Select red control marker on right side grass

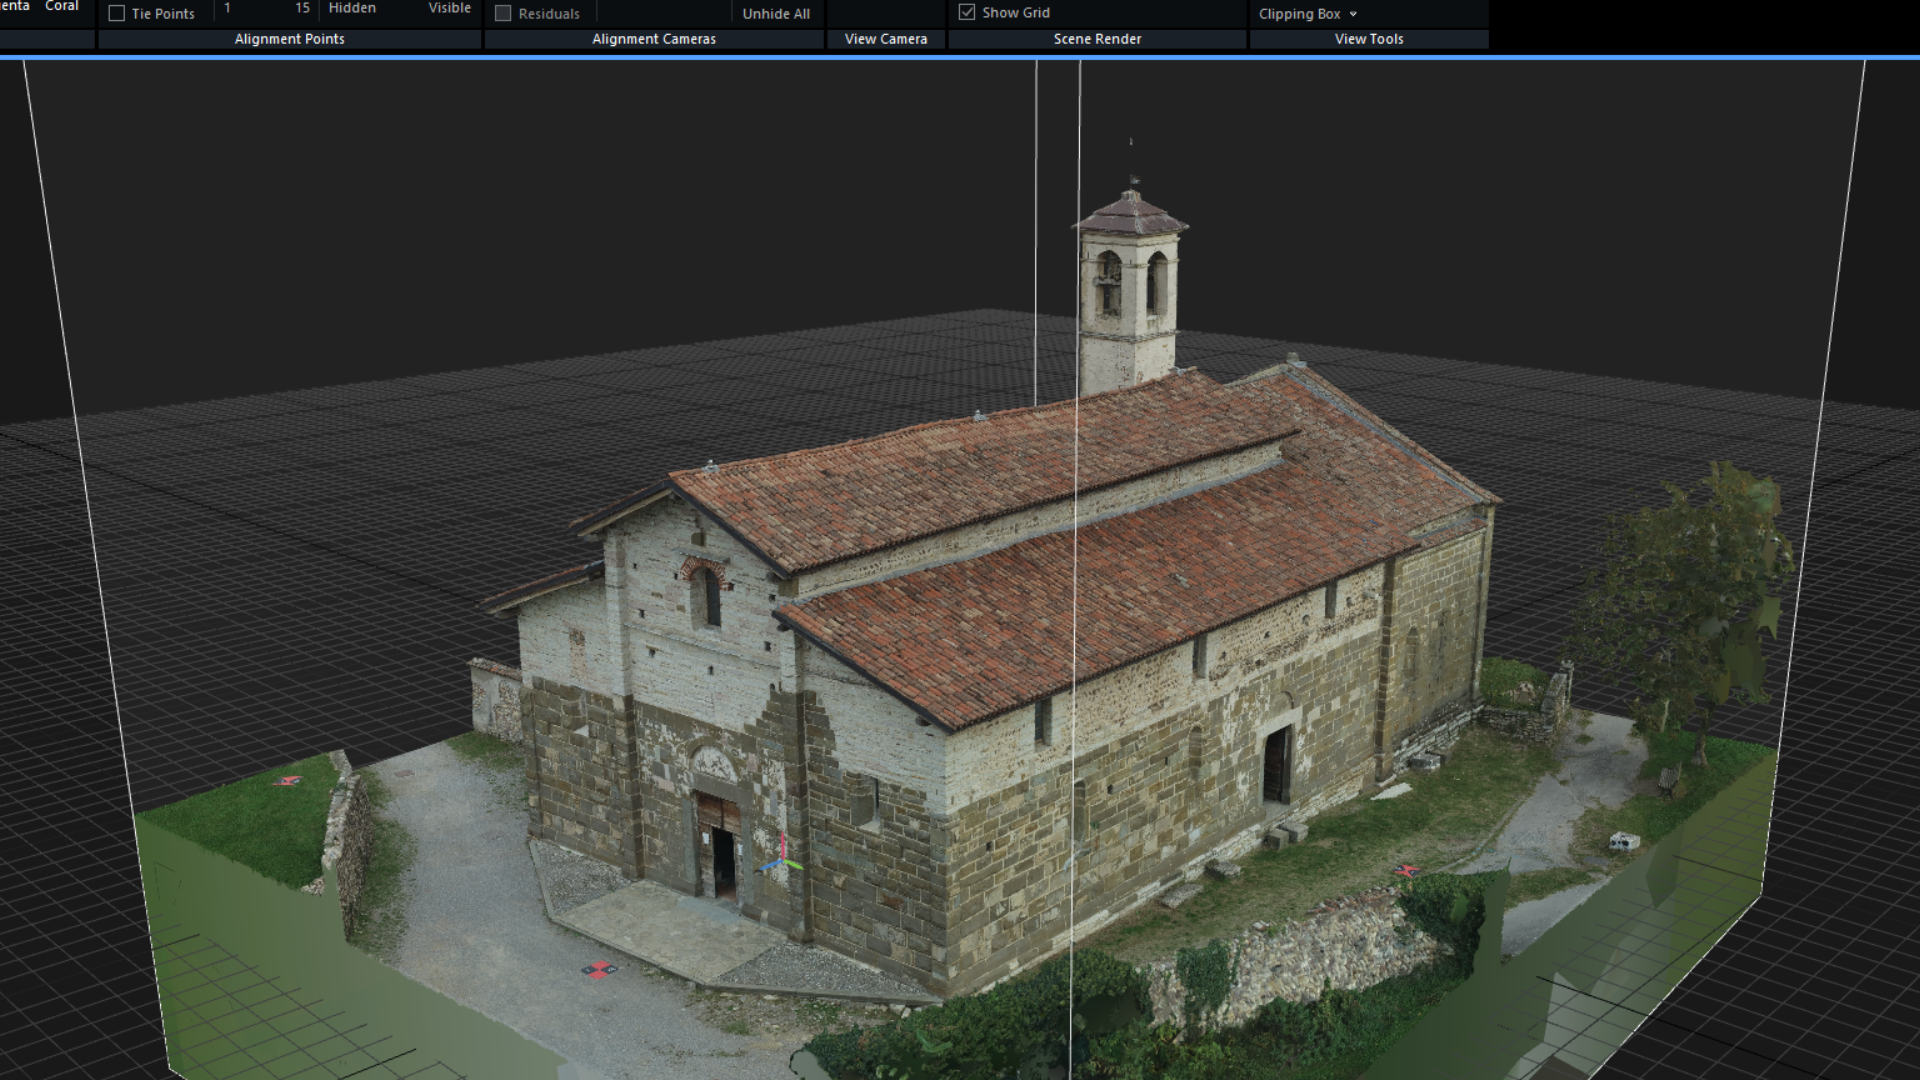[x=1407, y=871]
